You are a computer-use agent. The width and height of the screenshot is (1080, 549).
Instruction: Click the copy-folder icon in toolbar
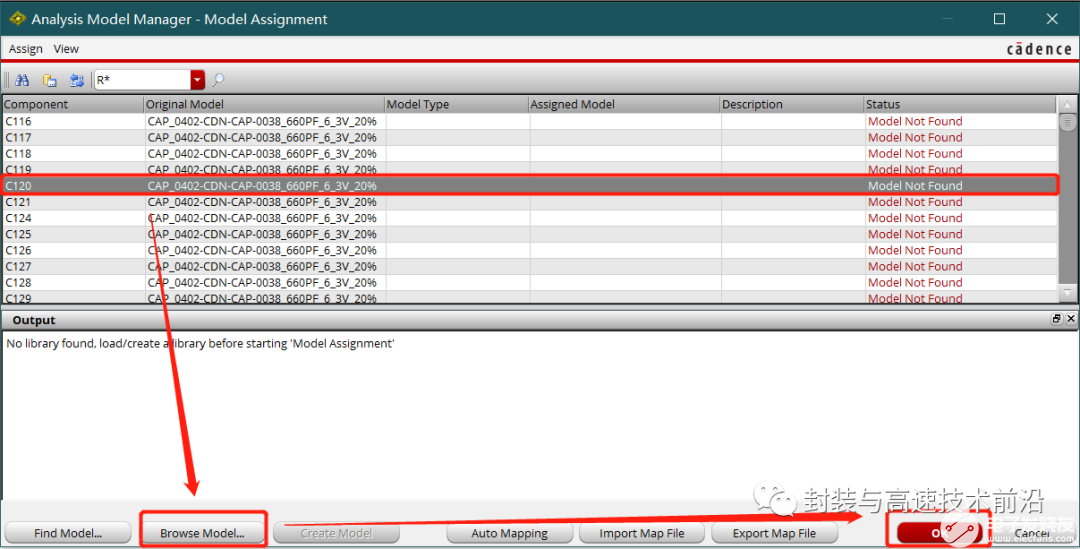click(50, 80)
